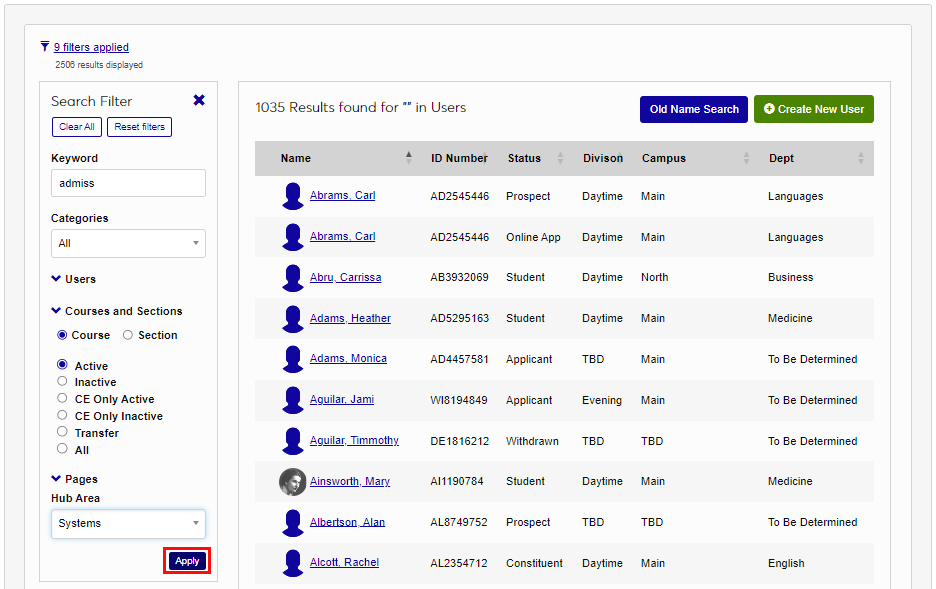Open the Categories dropdown showing All
936x589 pixels.
pyautogui.click(x=128, y=243)
